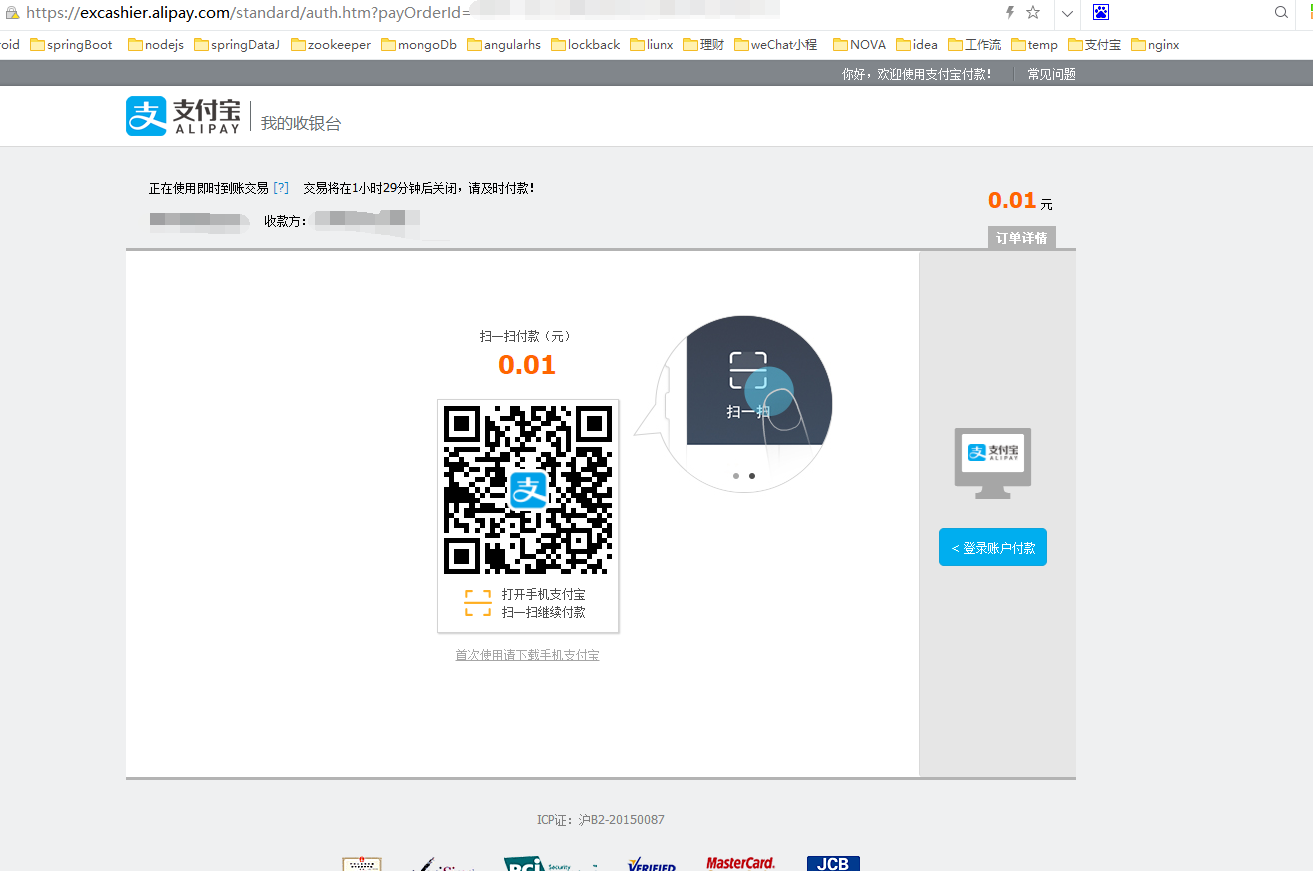
Task: Click the 打开手机支付宝 instruction text
Action: 543,594
